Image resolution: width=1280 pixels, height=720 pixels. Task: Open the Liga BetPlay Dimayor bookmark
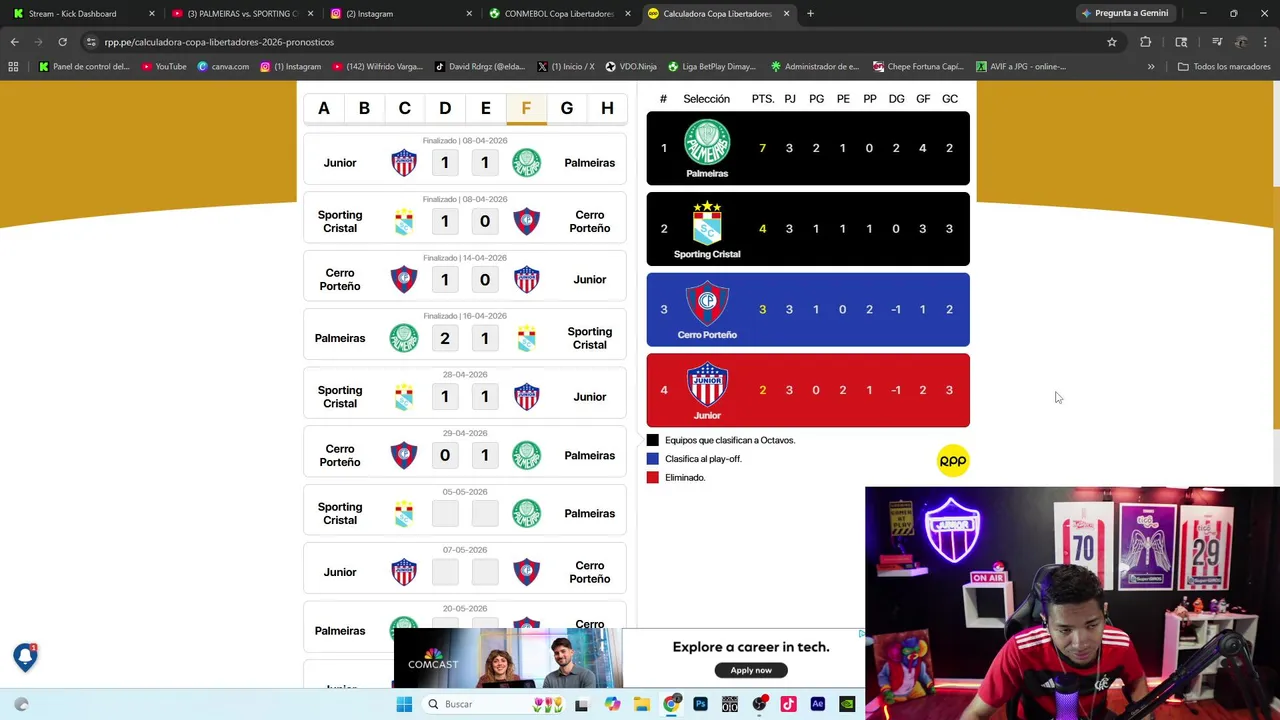[712, 67]
